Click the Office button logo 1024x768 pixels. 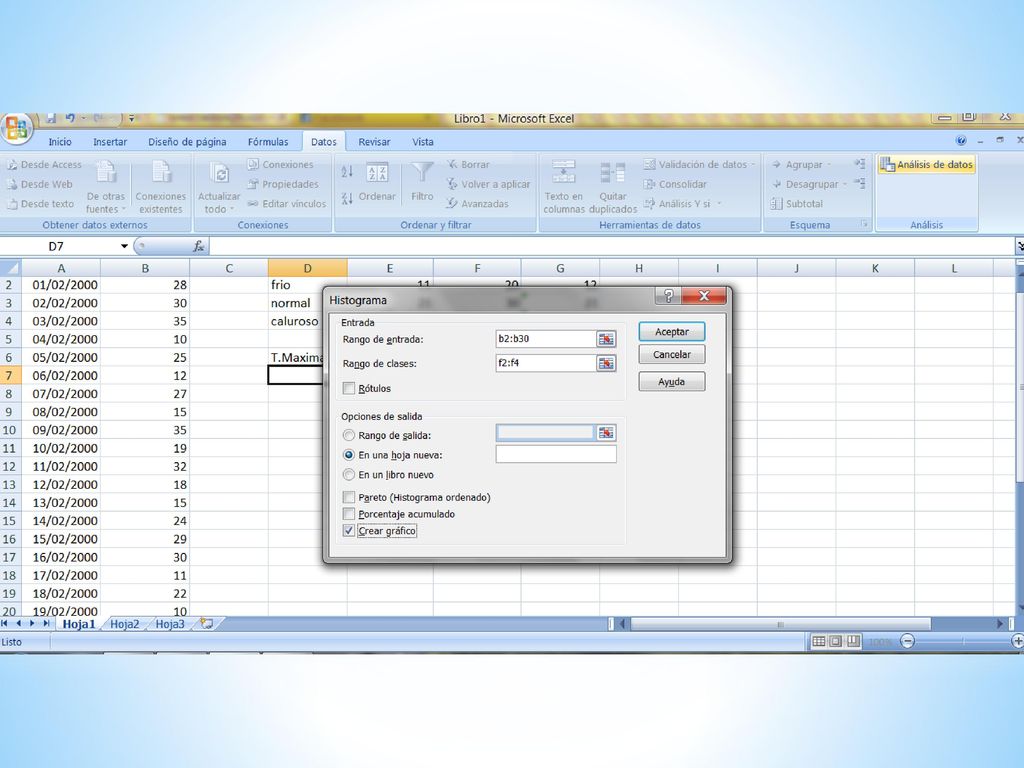[x=16, y=129]
